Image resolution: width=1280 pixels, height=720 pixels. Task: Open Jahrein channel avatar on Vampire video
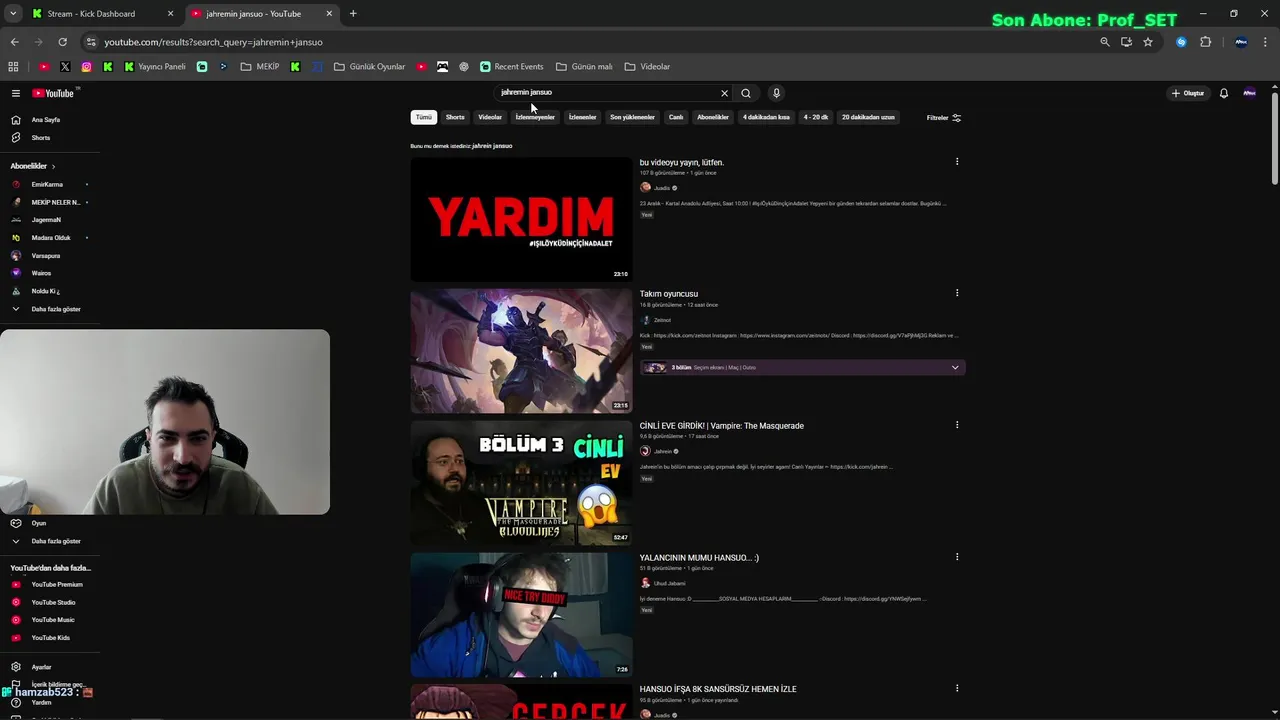(x=645, y=451)
